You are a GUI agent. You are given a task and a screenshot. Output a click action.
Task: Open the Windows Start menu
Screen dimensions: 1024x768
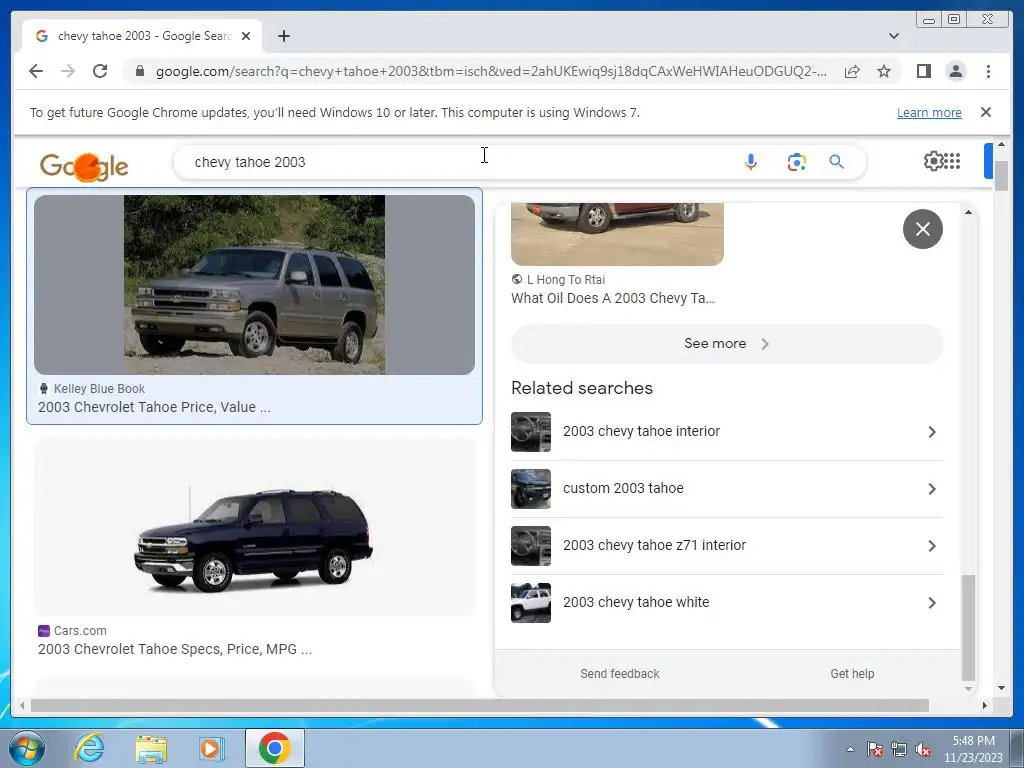pos(25,748)
